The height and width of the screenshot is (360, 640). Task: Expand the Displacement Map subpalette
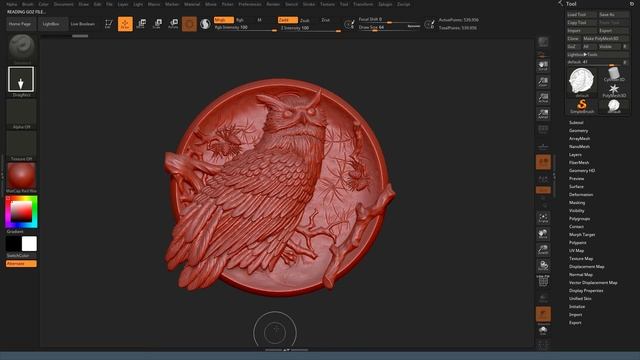[587, 267]
